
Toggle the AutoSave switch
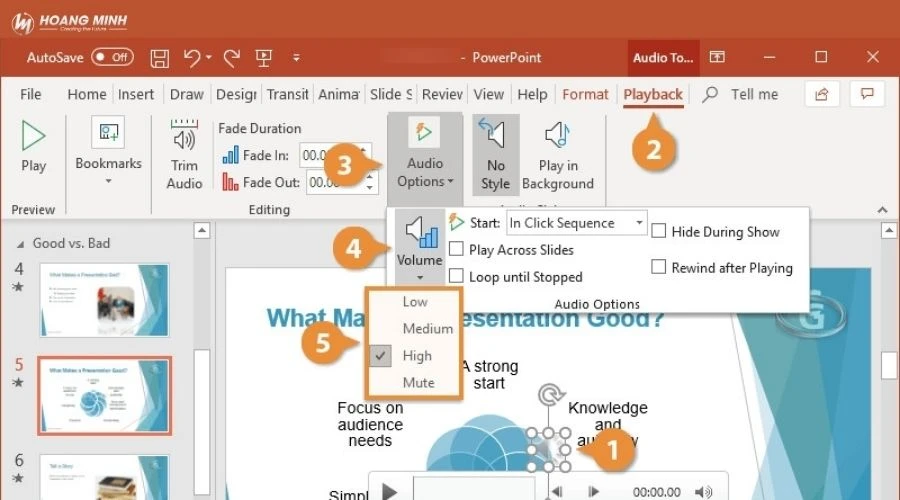112,57
